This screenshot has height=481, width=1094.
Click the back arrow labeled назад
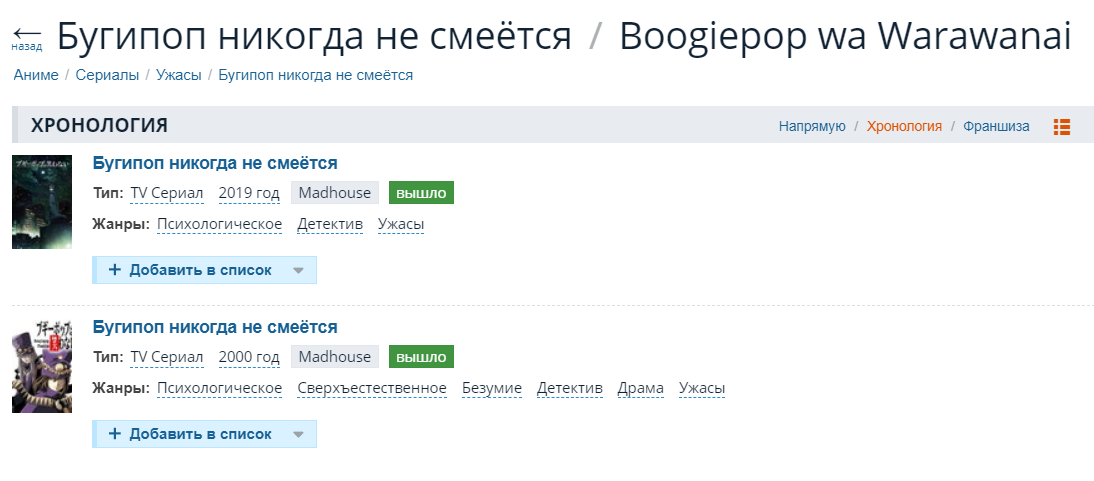27,39
